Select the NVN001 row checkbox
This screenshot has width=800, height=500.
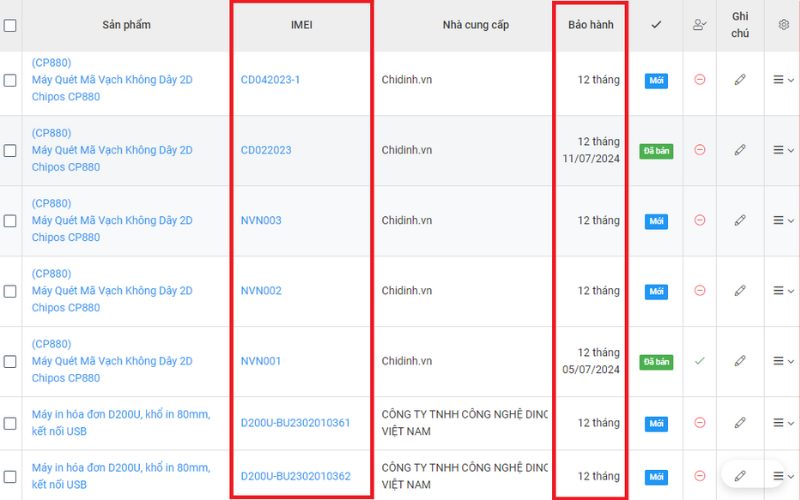pyautogui.click(x=10, y=361)
